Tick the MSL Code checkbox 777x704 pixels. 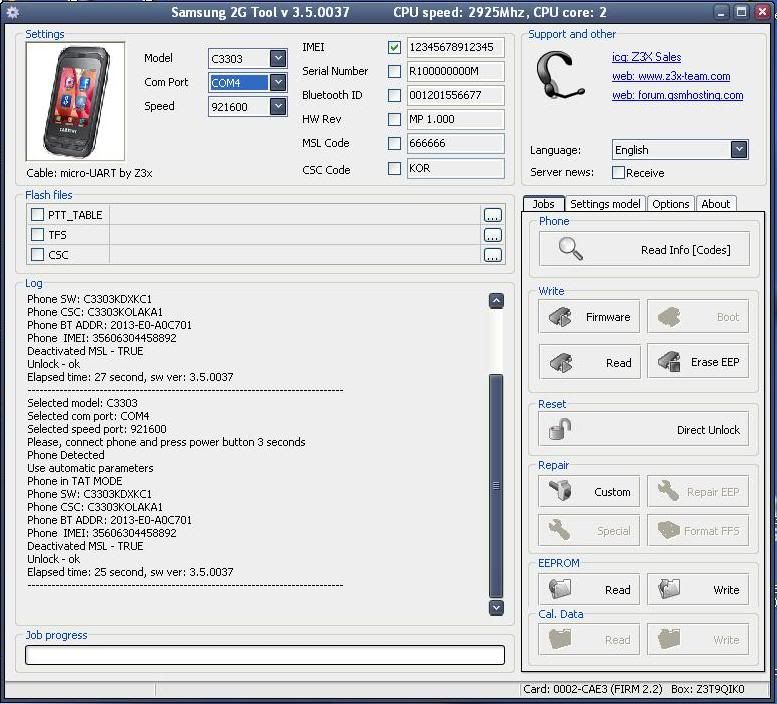coord(394,143)
